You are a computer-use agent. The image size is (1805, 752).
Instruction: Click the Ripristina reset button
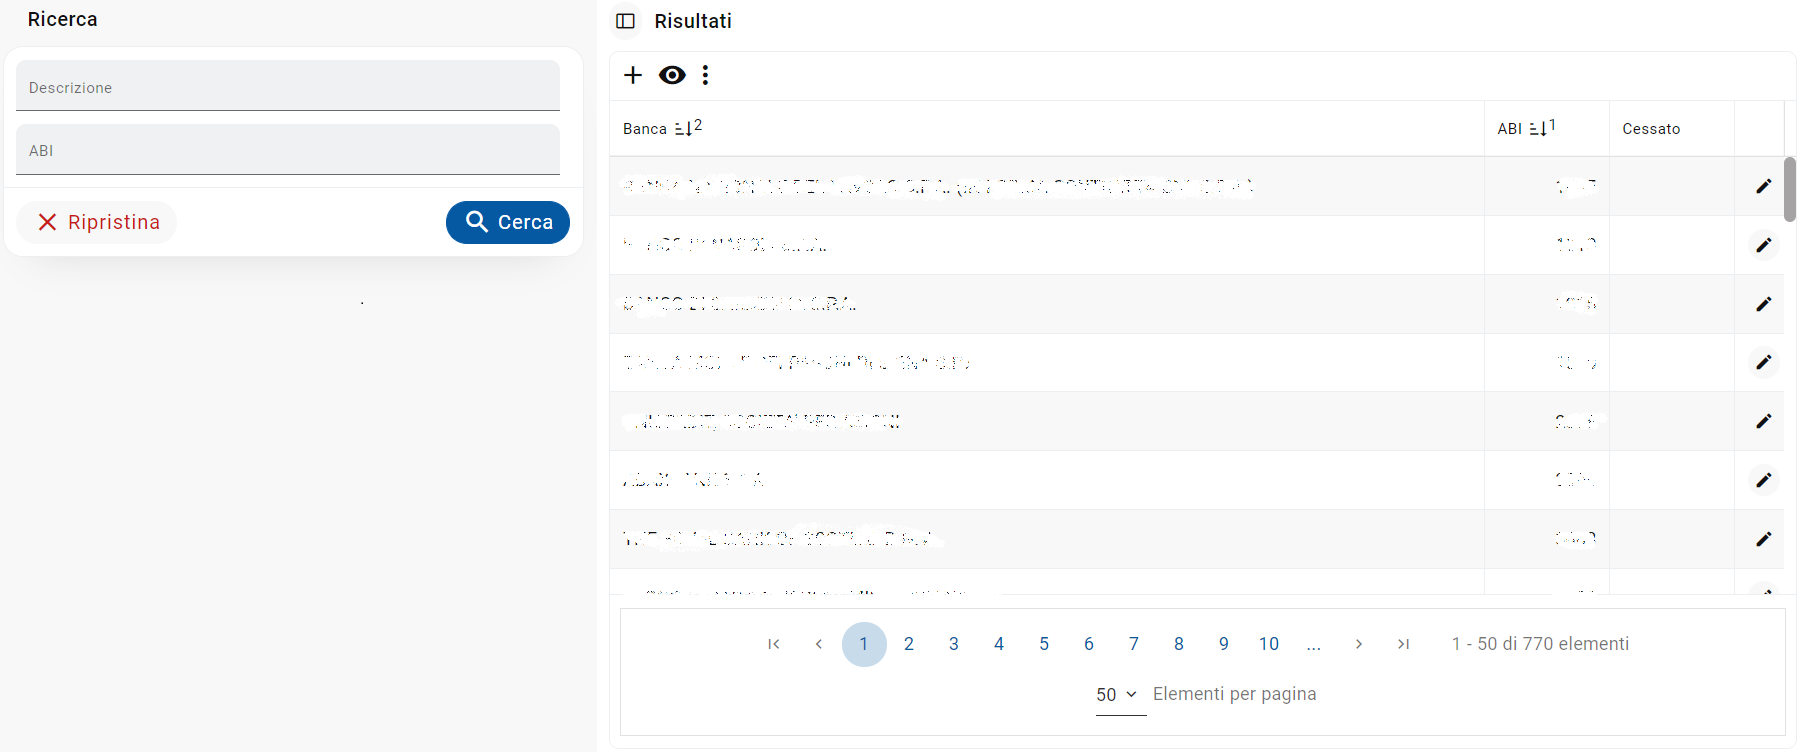tap(97, 222)
